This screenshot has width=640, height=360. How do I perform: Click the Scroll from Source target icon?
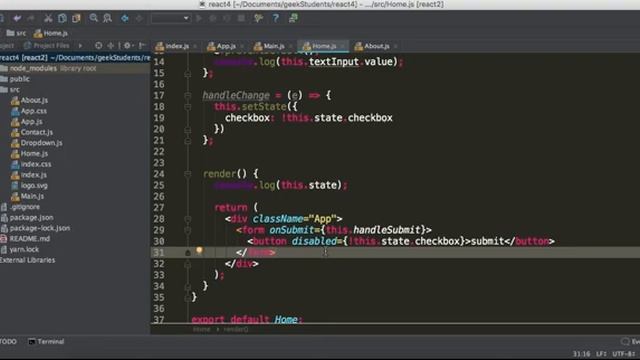click(98, 46)
